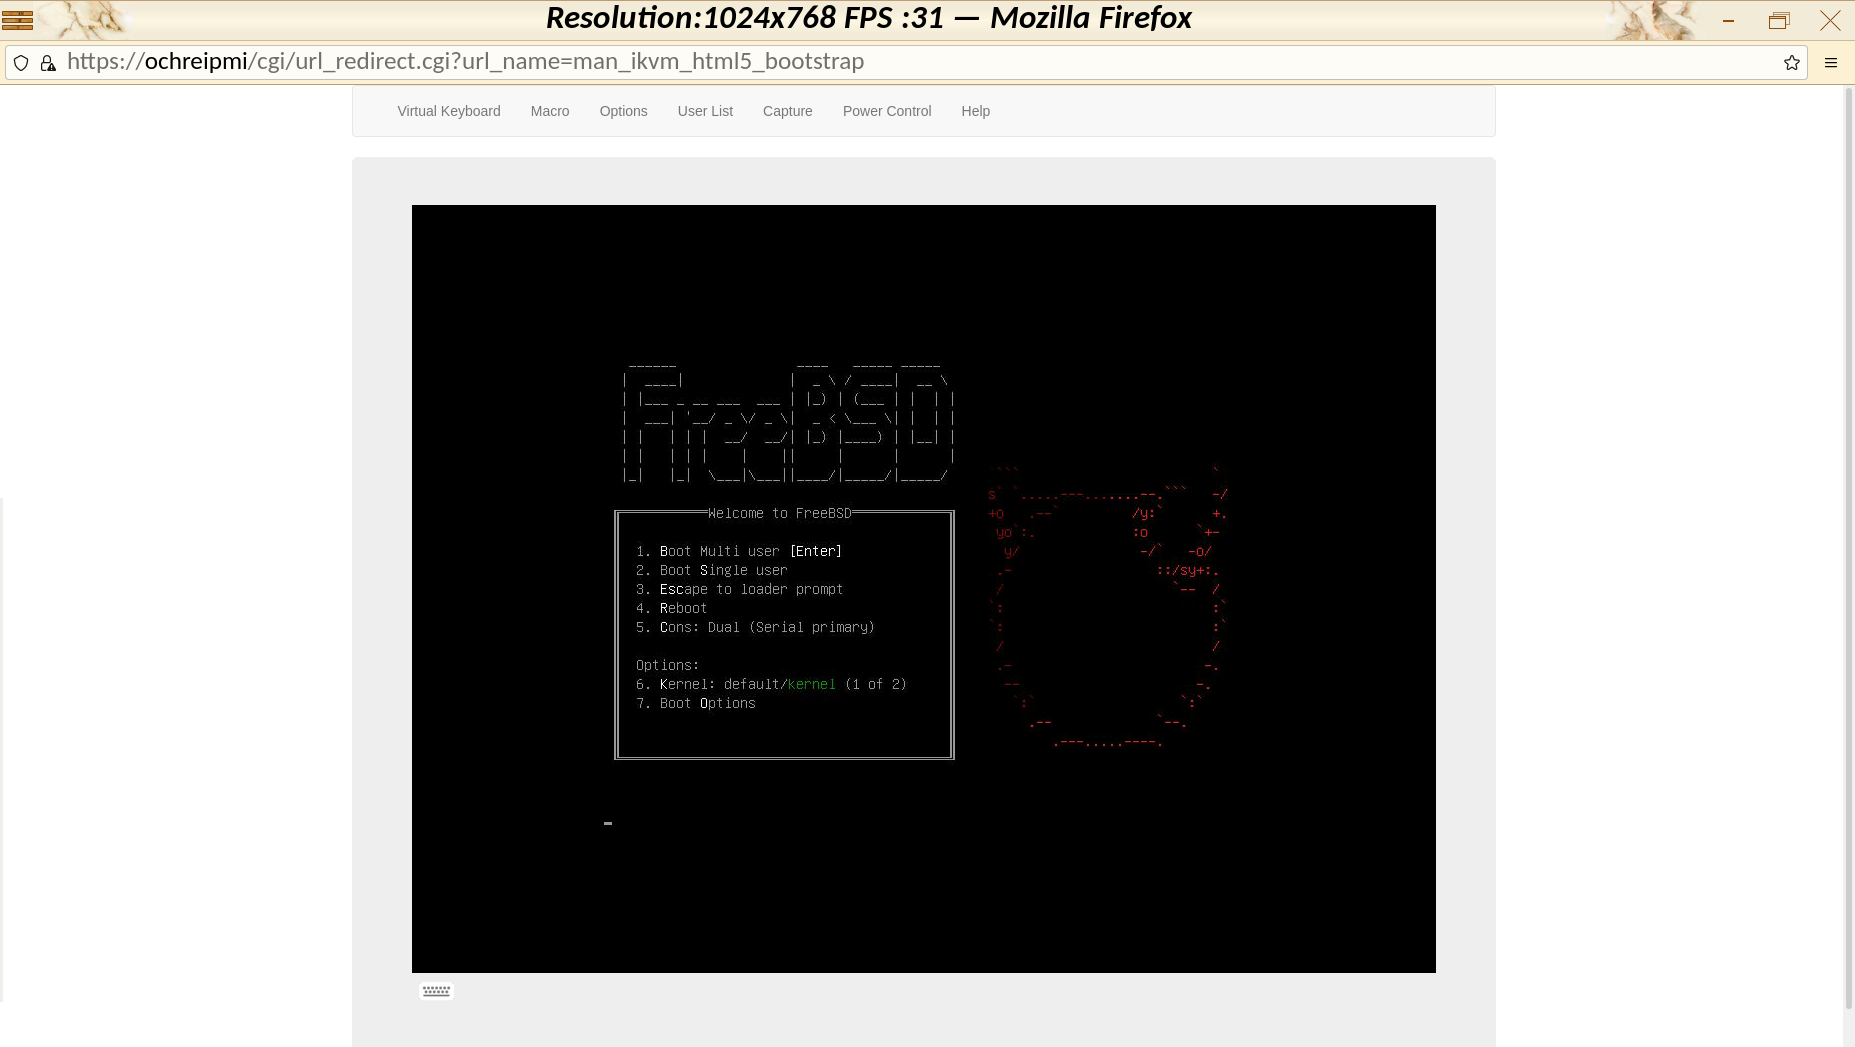Open the Firefox hamburger application menu
Screen dimensions: 1855x1047
point(1831,63)
